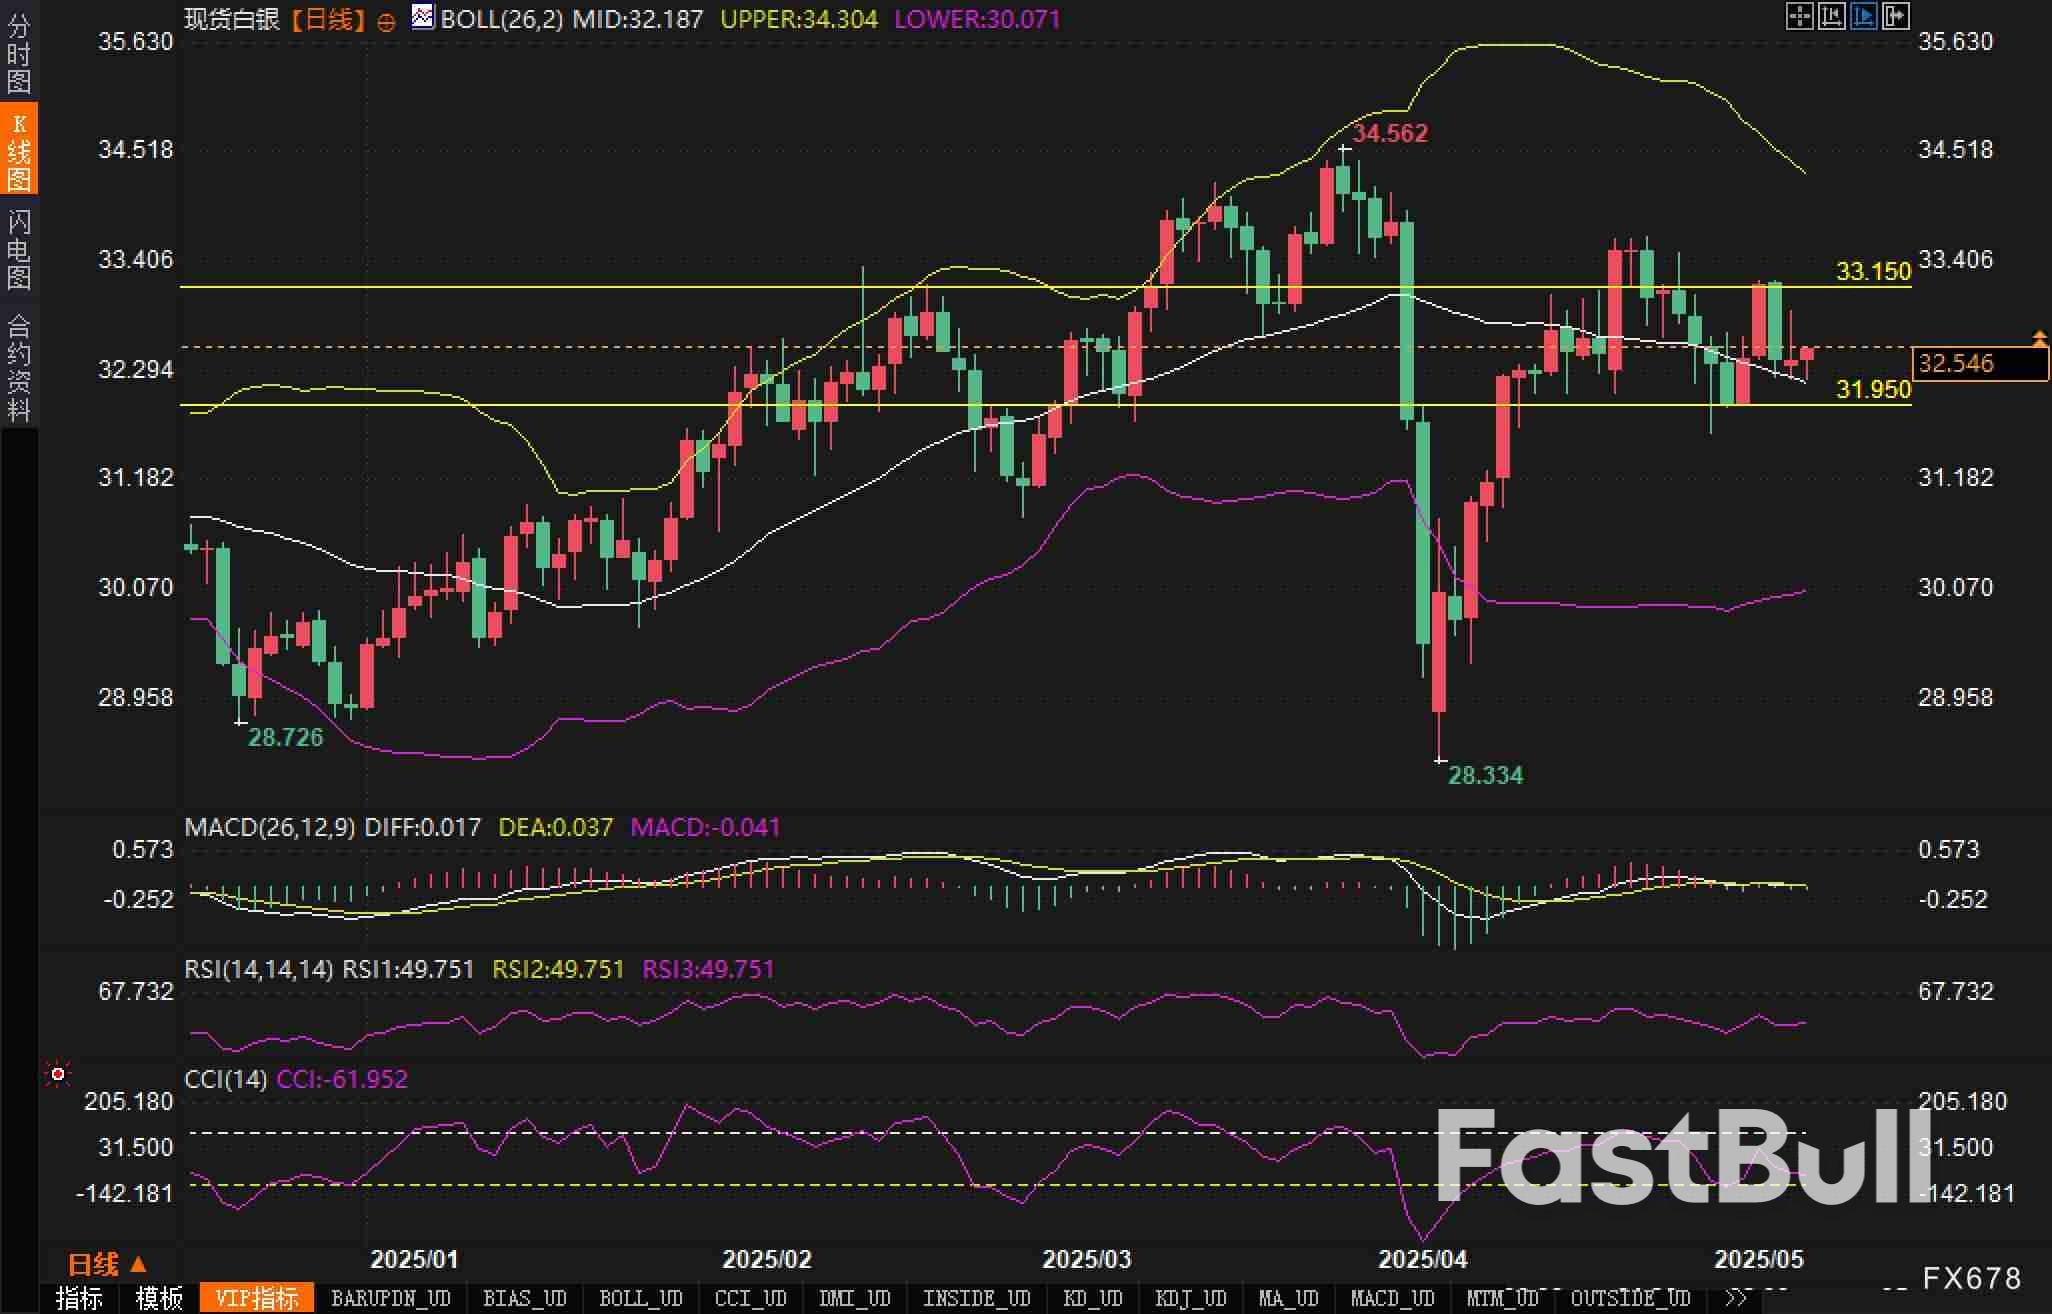
Task: Click the red sun marker beside CCI panel
Action: point(58,1074)
